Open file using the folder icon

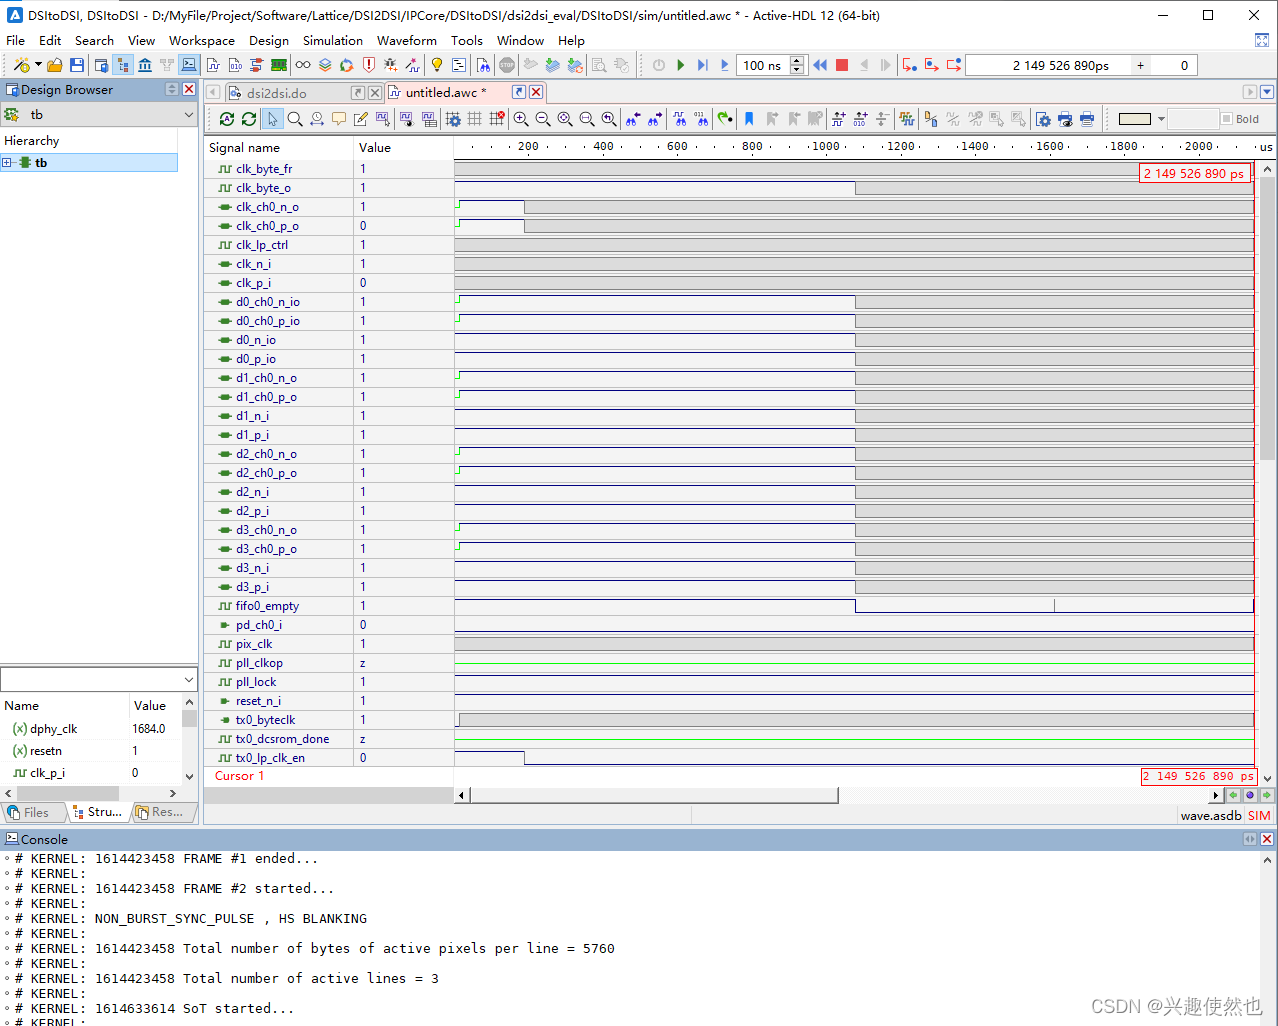pyautogui.click(x=55, y=65)
